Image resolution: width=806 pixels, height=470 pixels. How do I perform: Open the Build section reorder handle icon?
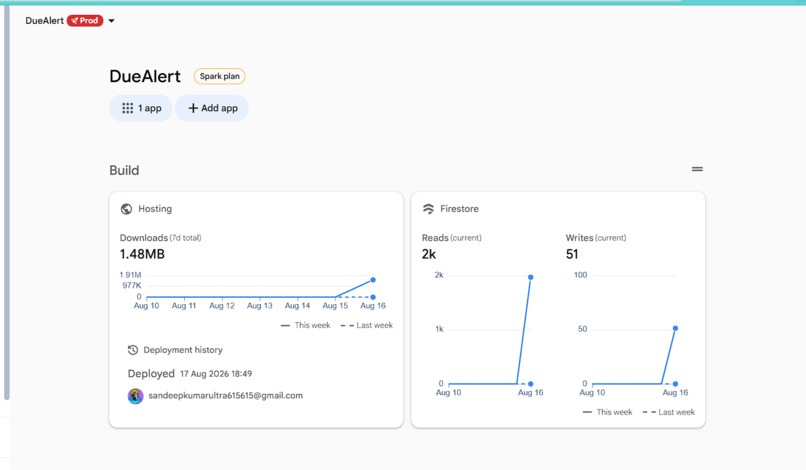[697, 169]
